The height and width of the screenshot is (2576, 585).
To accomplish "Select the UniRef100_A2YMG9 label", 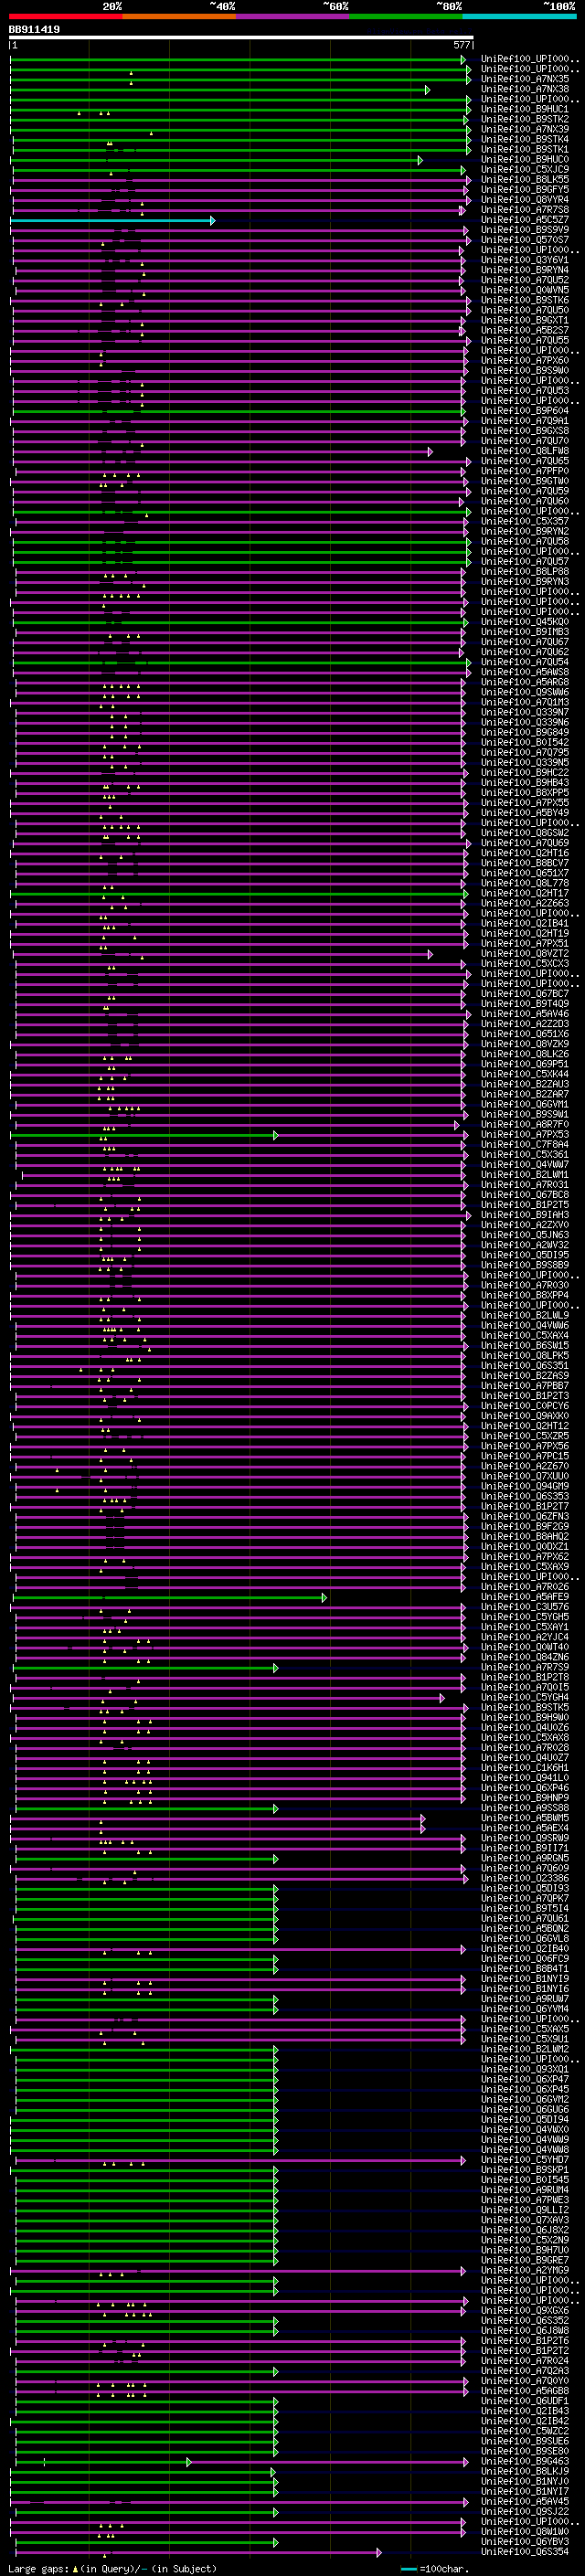I will pos(525,2271).
